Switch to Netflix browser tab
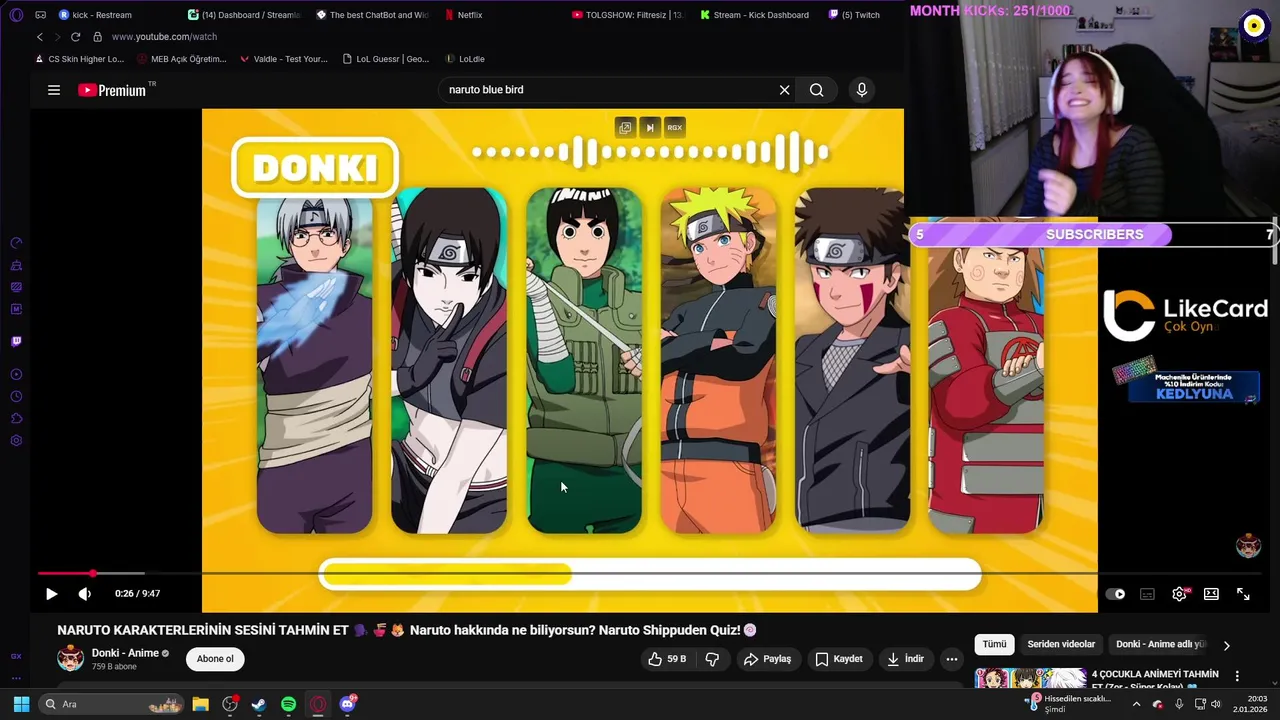Image resolution: width=1280 pixels, height=720 pixels. 462,15
